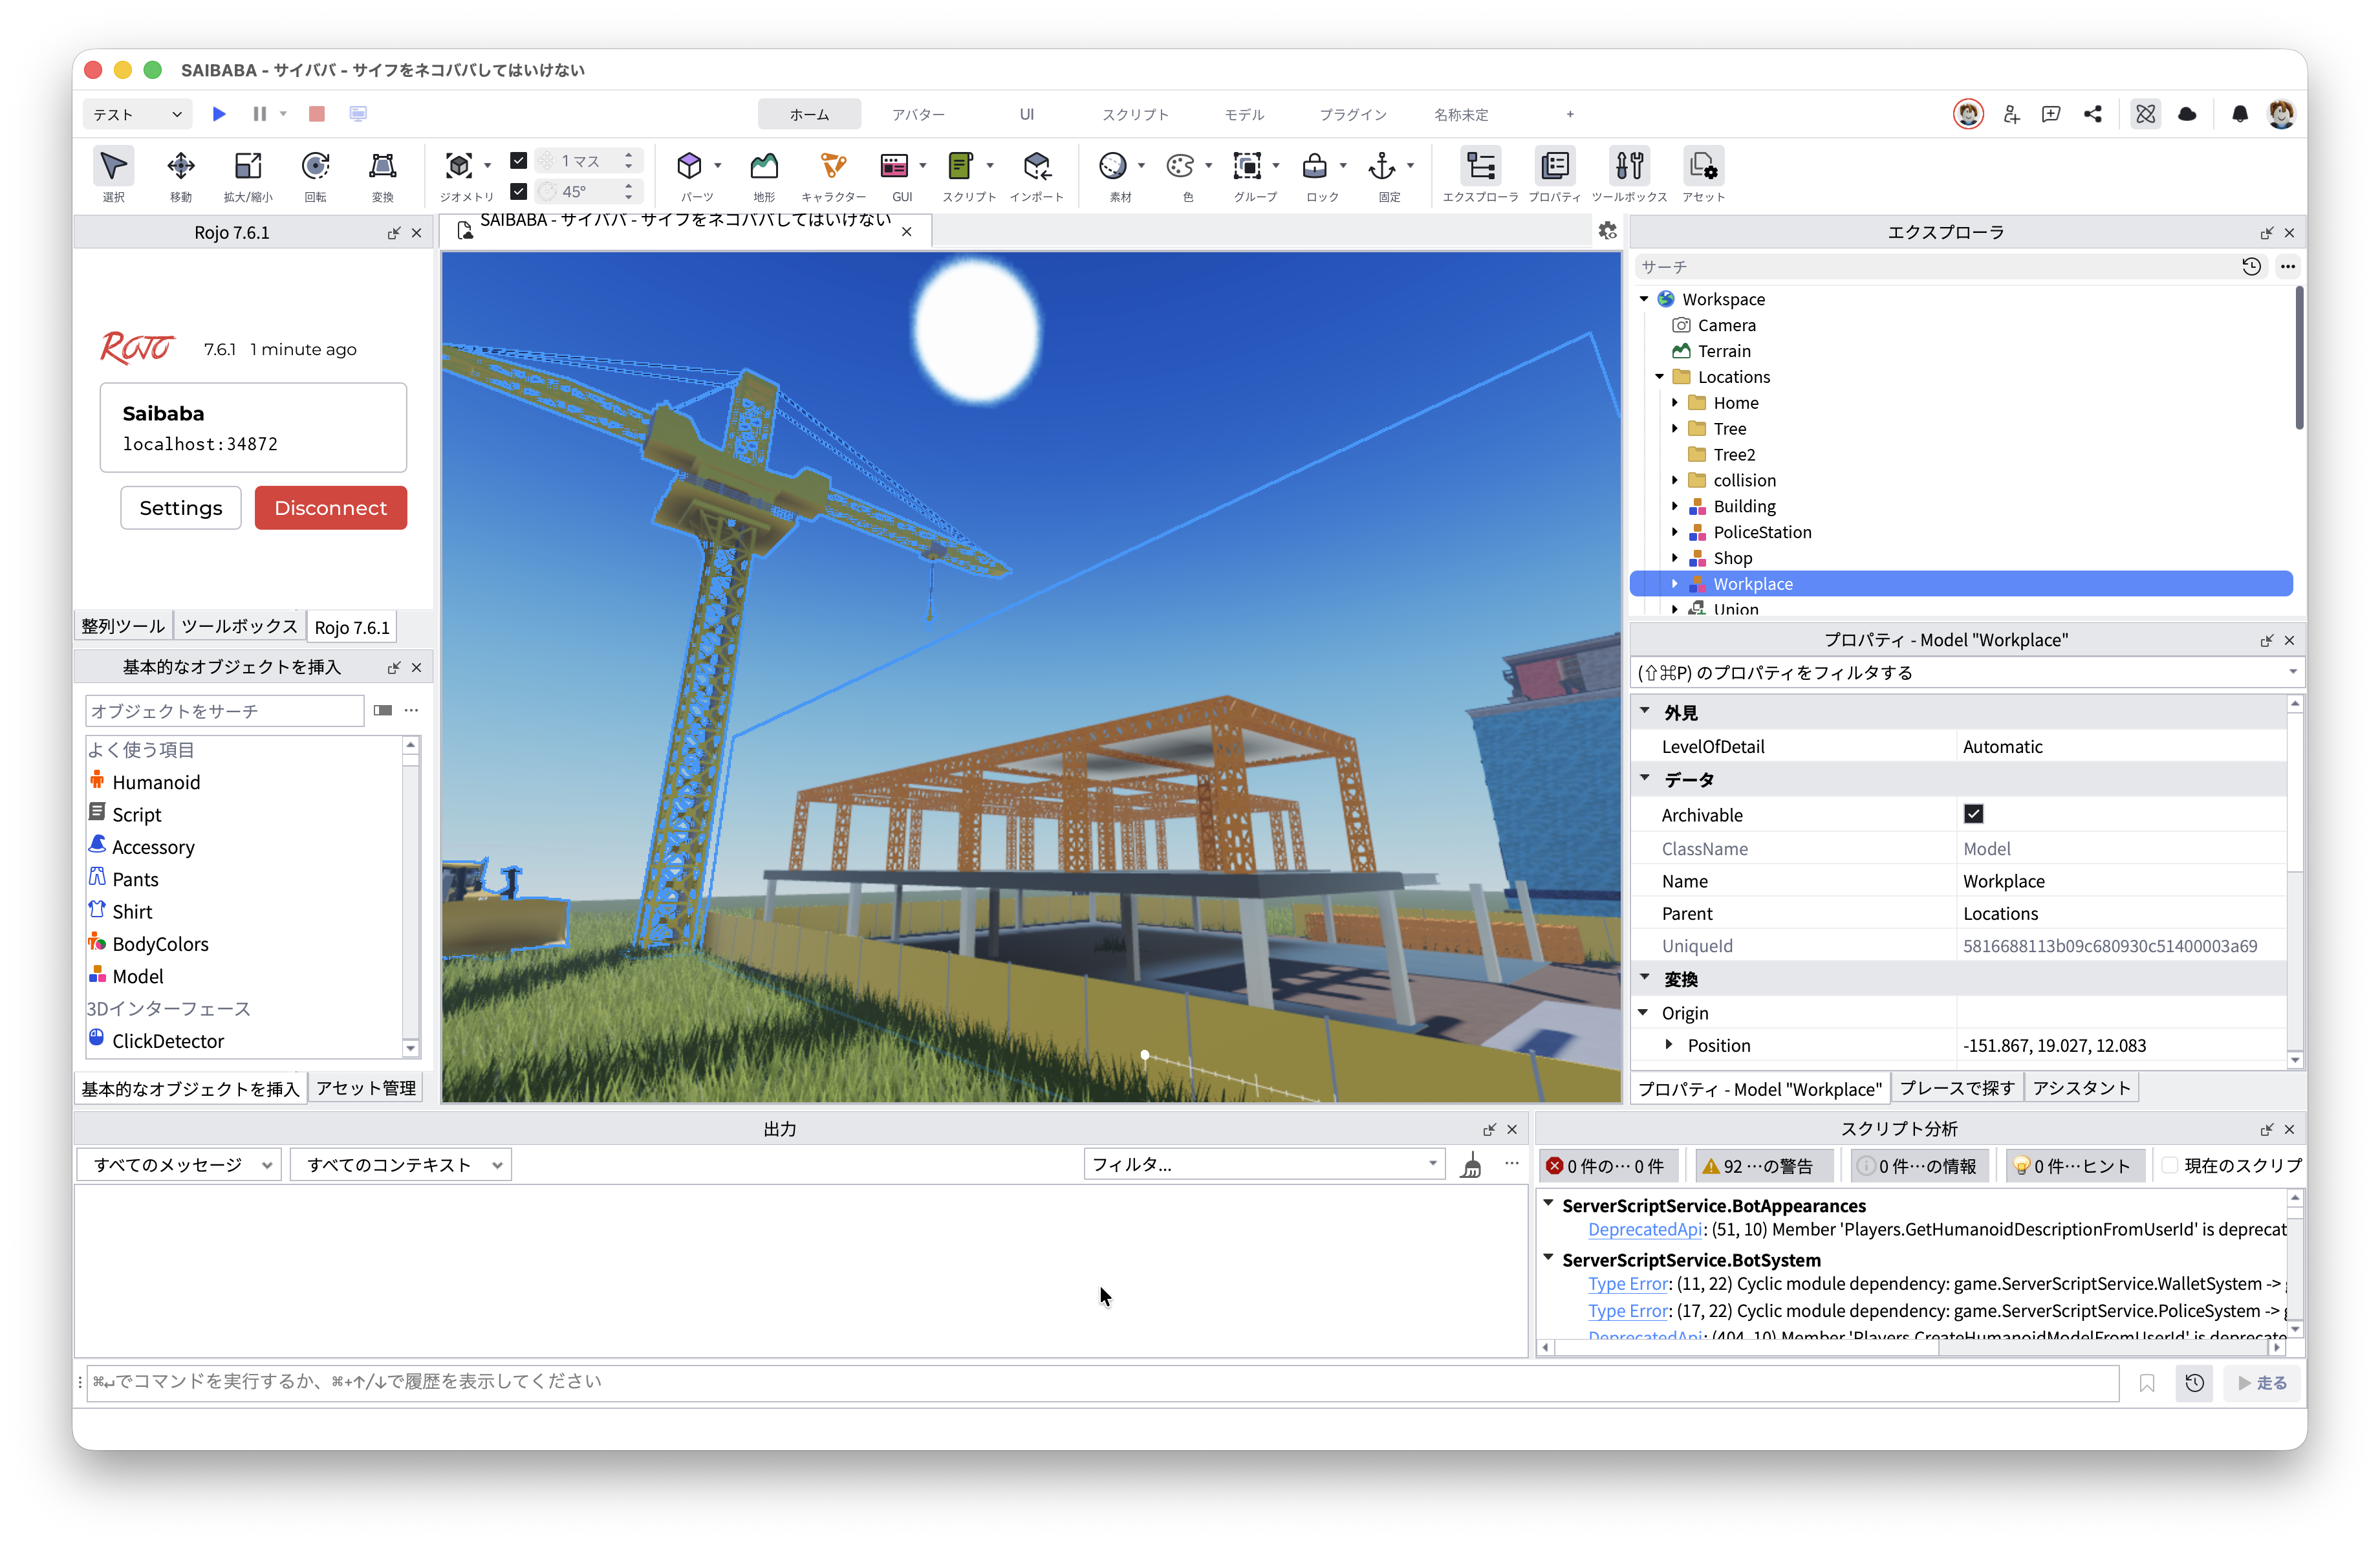Insert a パーツ (Part) cube icon
Viewport: 2380px width, 1546px height.
click(x=689, y=166)
